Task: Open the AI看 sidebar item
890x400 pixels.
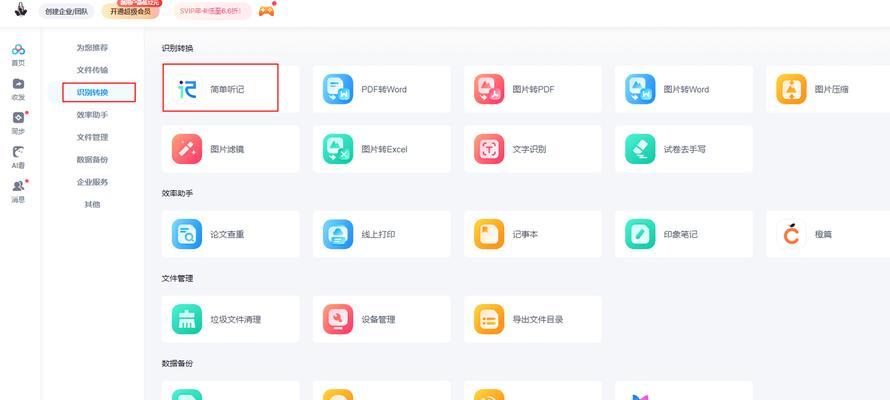Action: [18, 157]
